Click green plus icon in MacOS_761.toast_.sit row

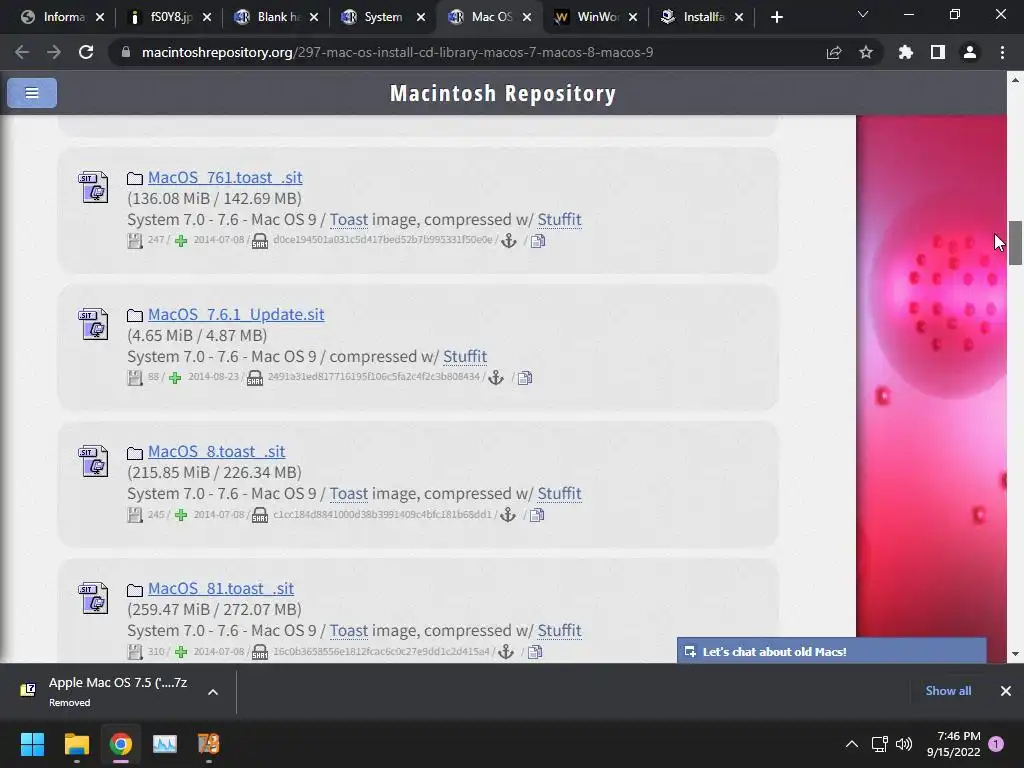coord(181,241)
